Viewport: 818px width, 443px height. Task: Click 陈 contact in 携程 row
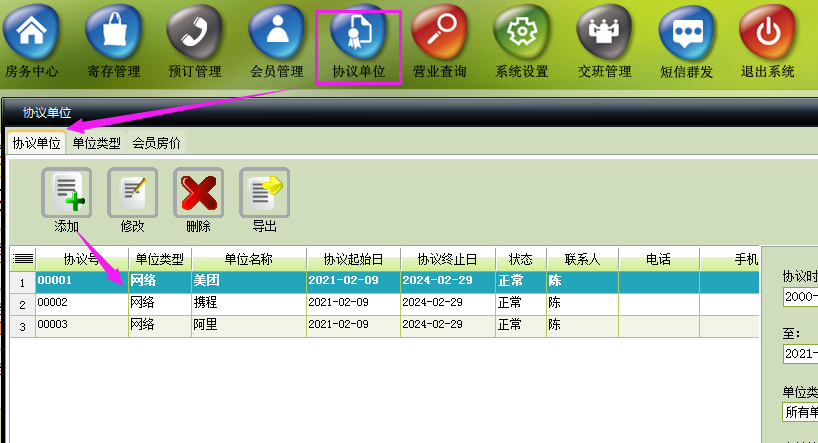[x=582, y=304]
